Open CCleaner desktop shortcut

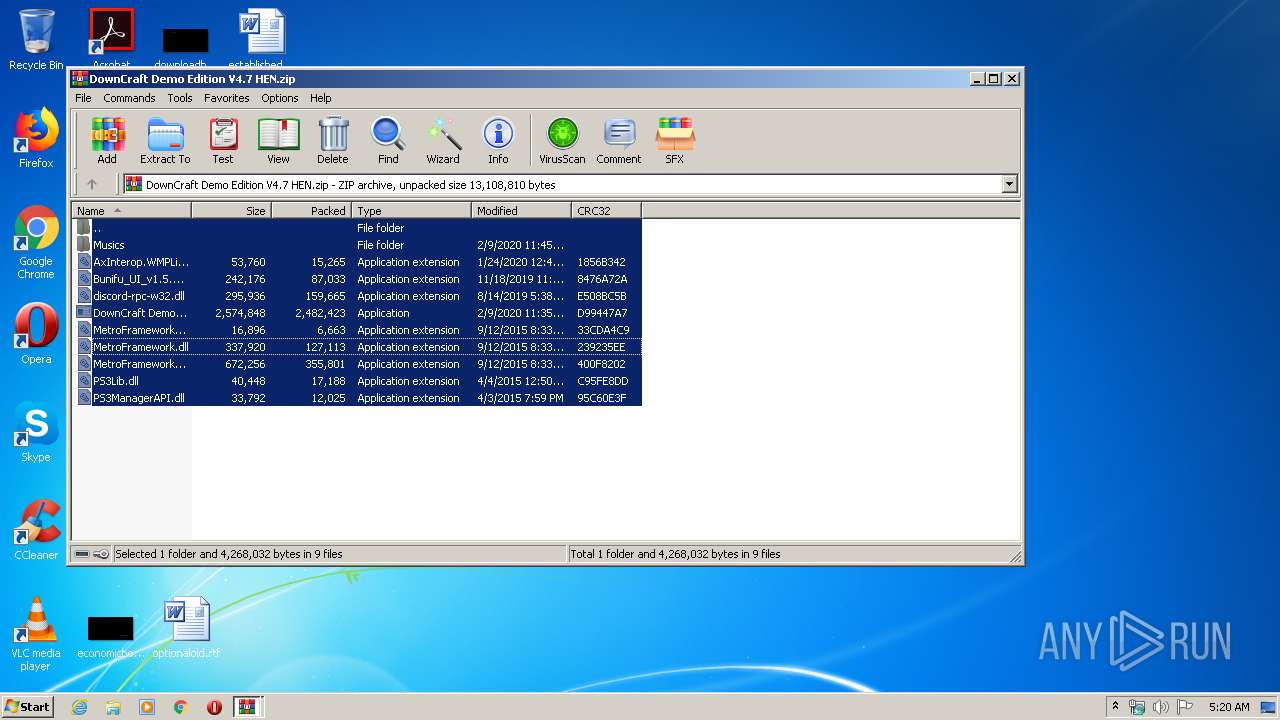tap(36, 530)
